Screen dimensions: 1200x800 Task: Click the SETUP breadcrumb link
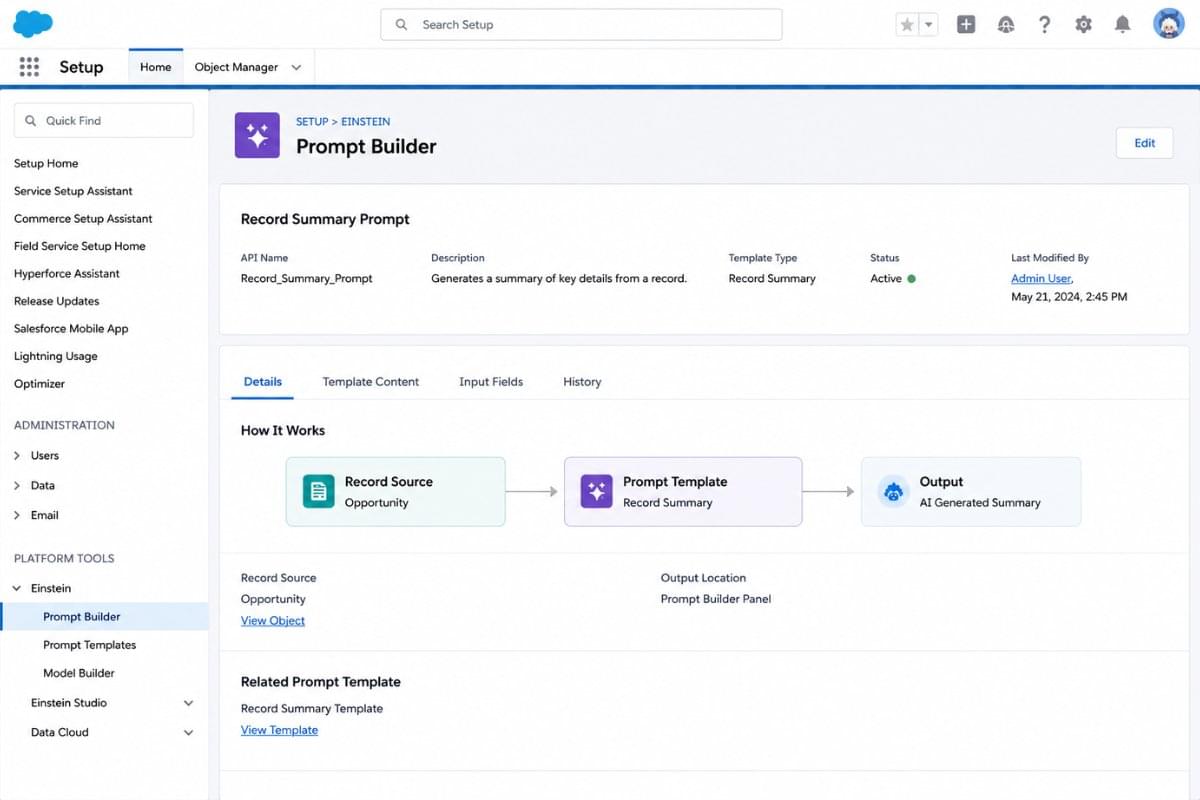(x=312, y=121)
